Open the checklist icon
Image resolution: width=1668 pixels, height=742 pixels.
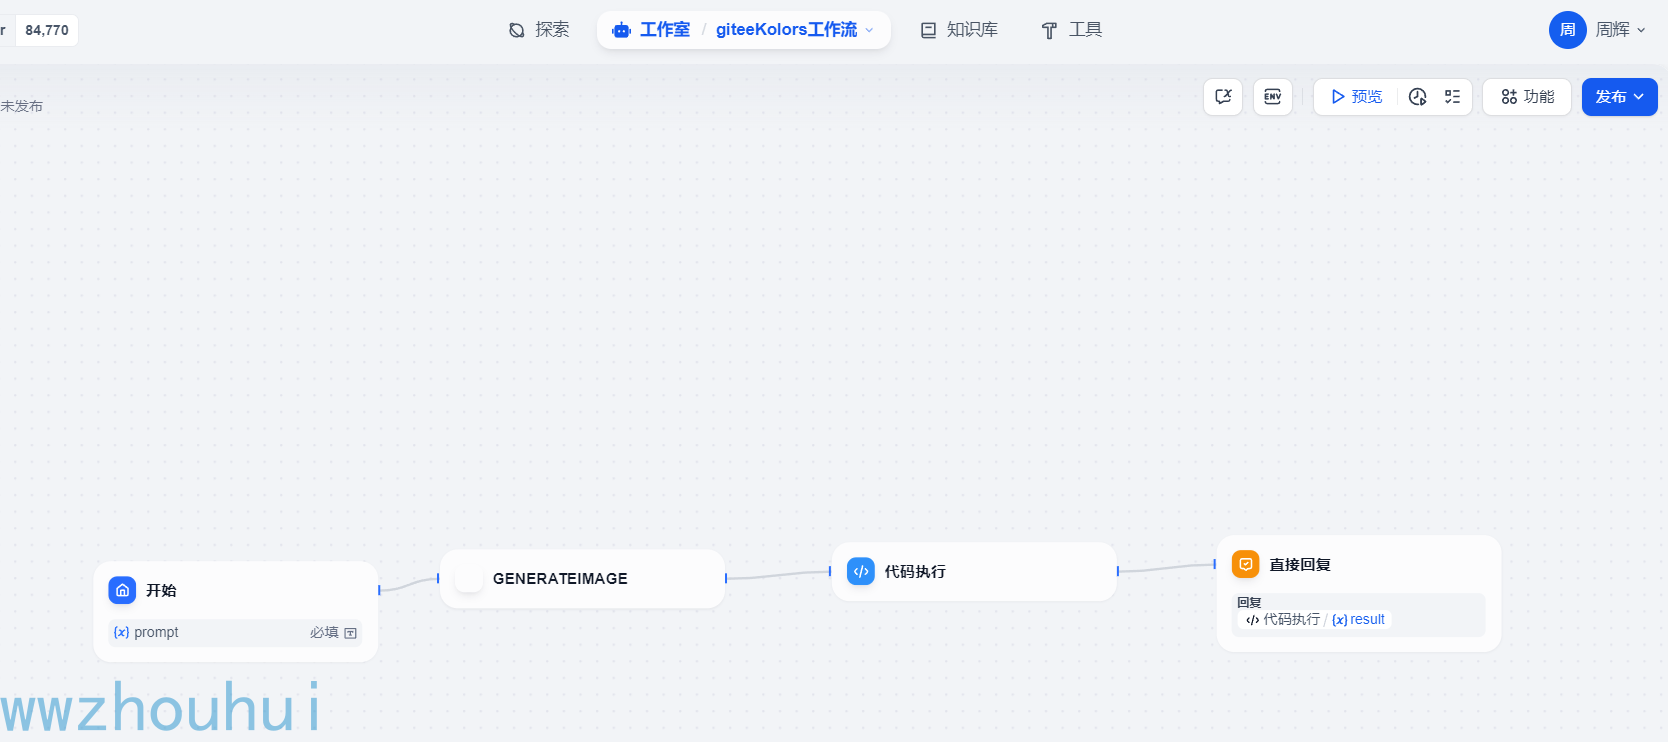pyautogui.click(x=1452, y=97)
